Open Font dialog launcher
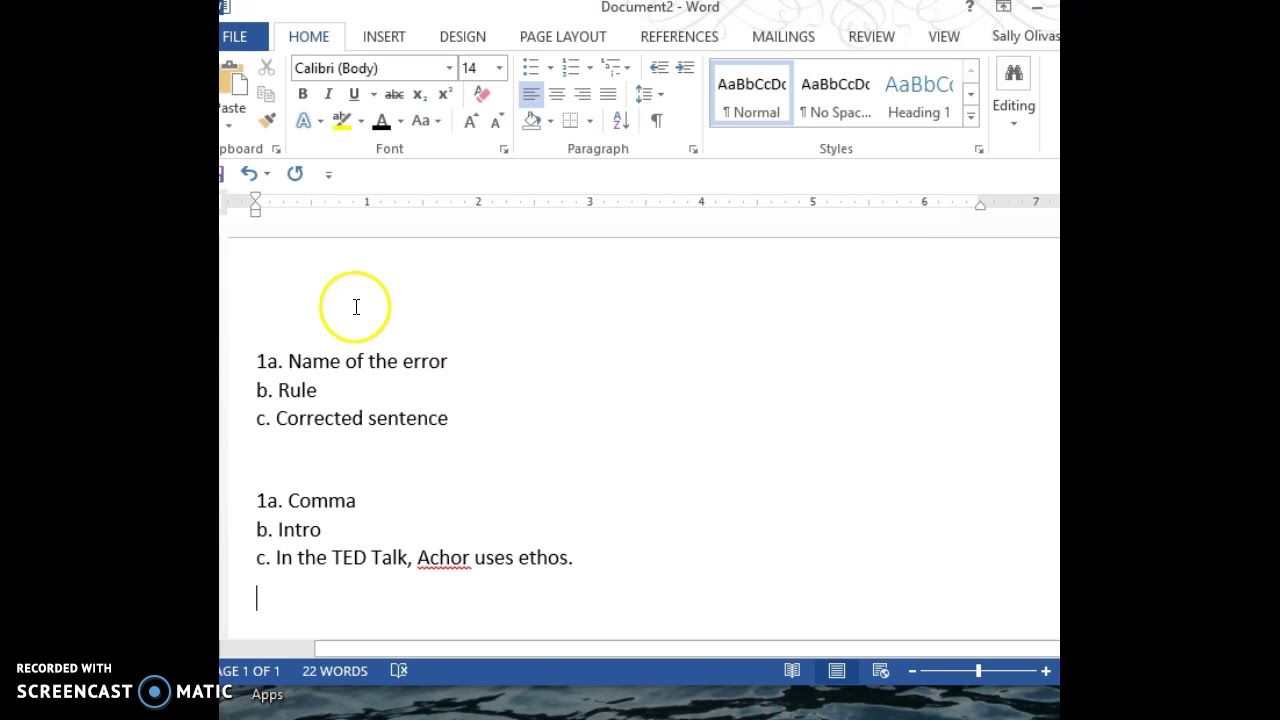 504,149
